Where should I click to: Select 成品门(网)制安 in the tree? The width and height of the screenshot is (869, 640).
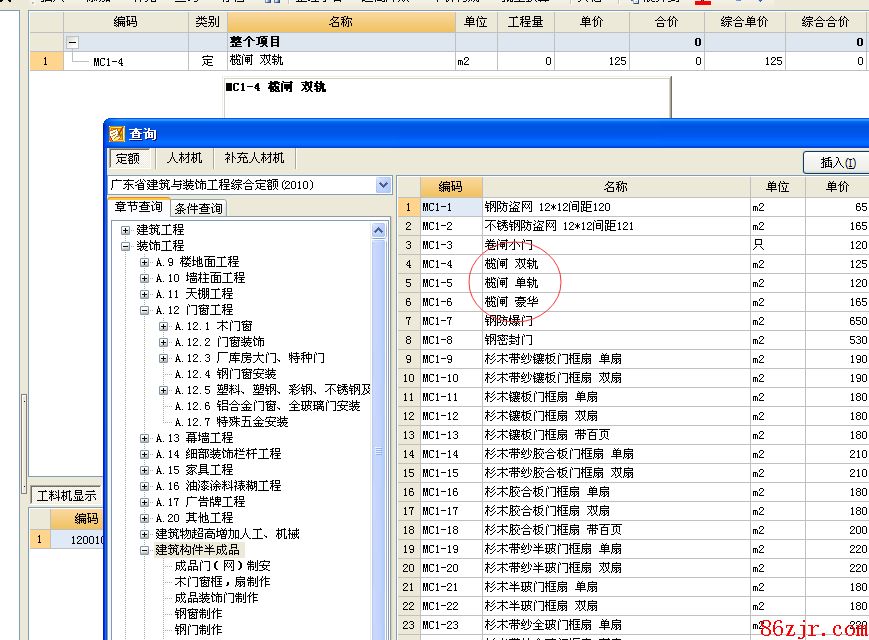click(222, 566)
